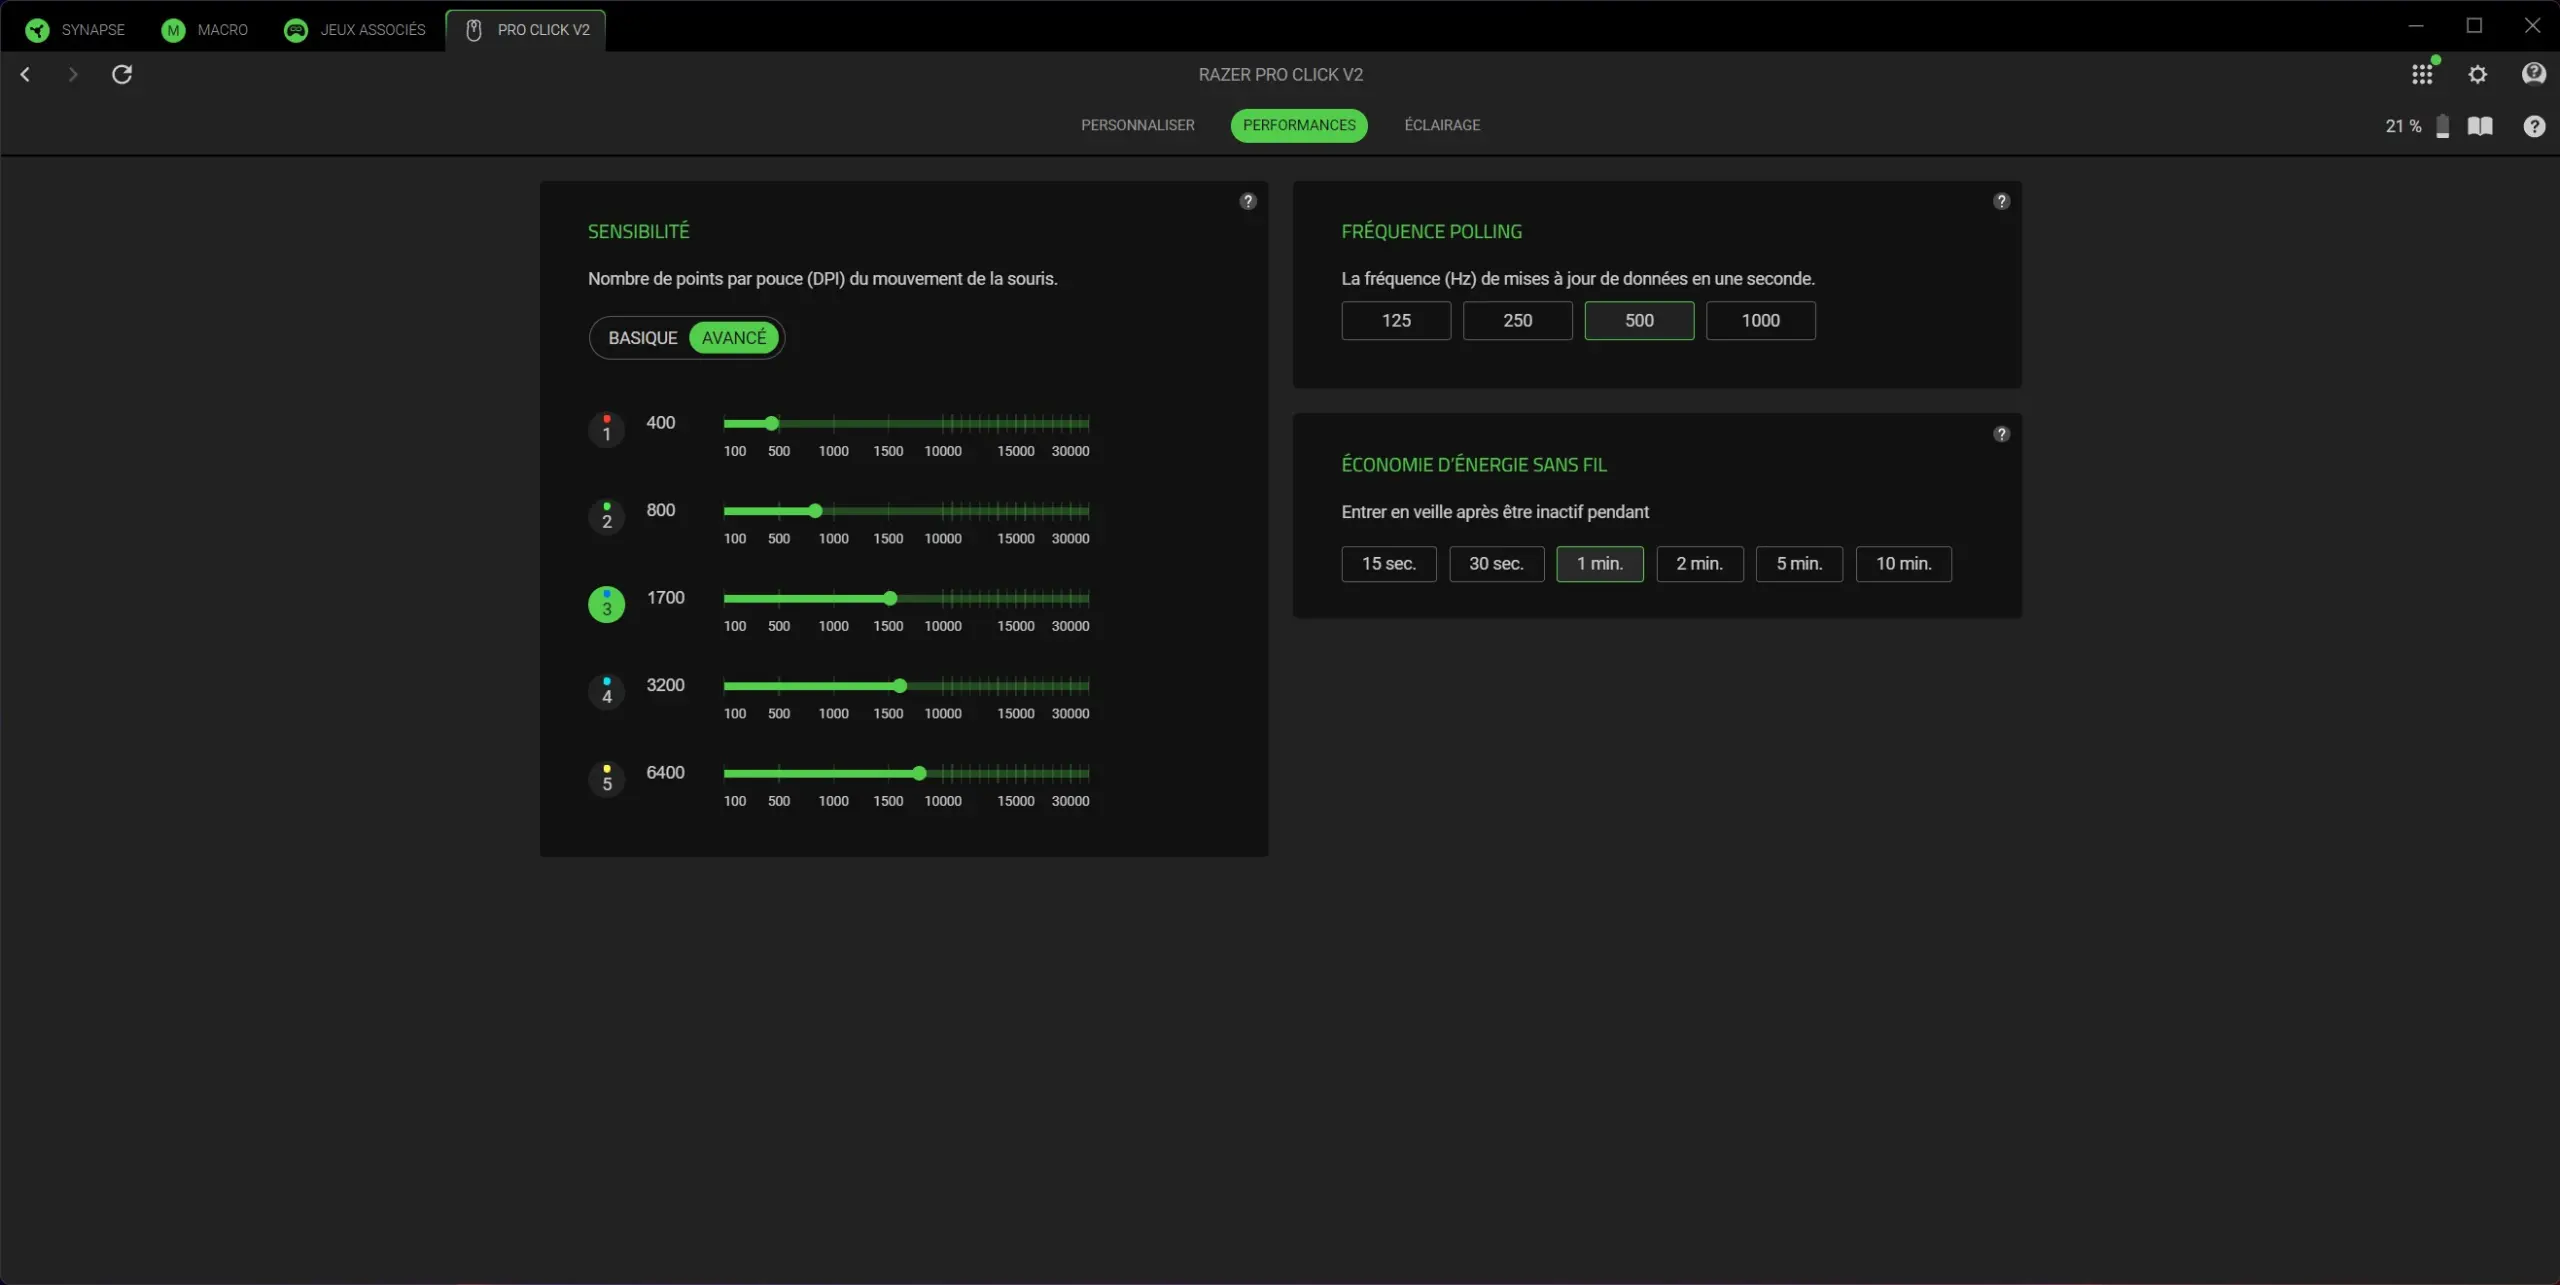Switch to the Macro tab
Image resolution: width=2560 pixels, height=1285 pixels.
[205, 30]
